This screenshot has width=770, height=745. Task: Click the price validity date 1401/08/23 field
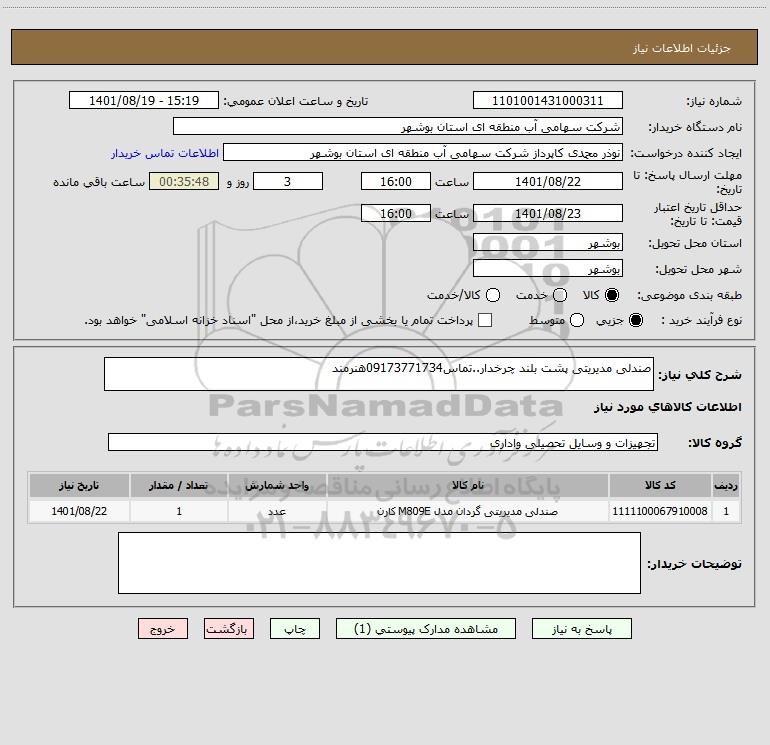point(548,213)
